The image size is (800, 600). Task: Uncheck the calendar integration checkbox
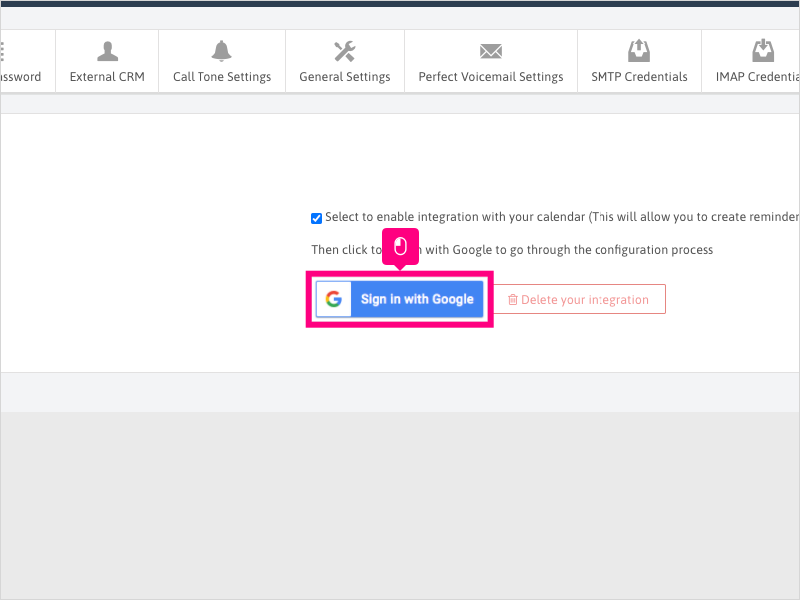tap(316, 218)
